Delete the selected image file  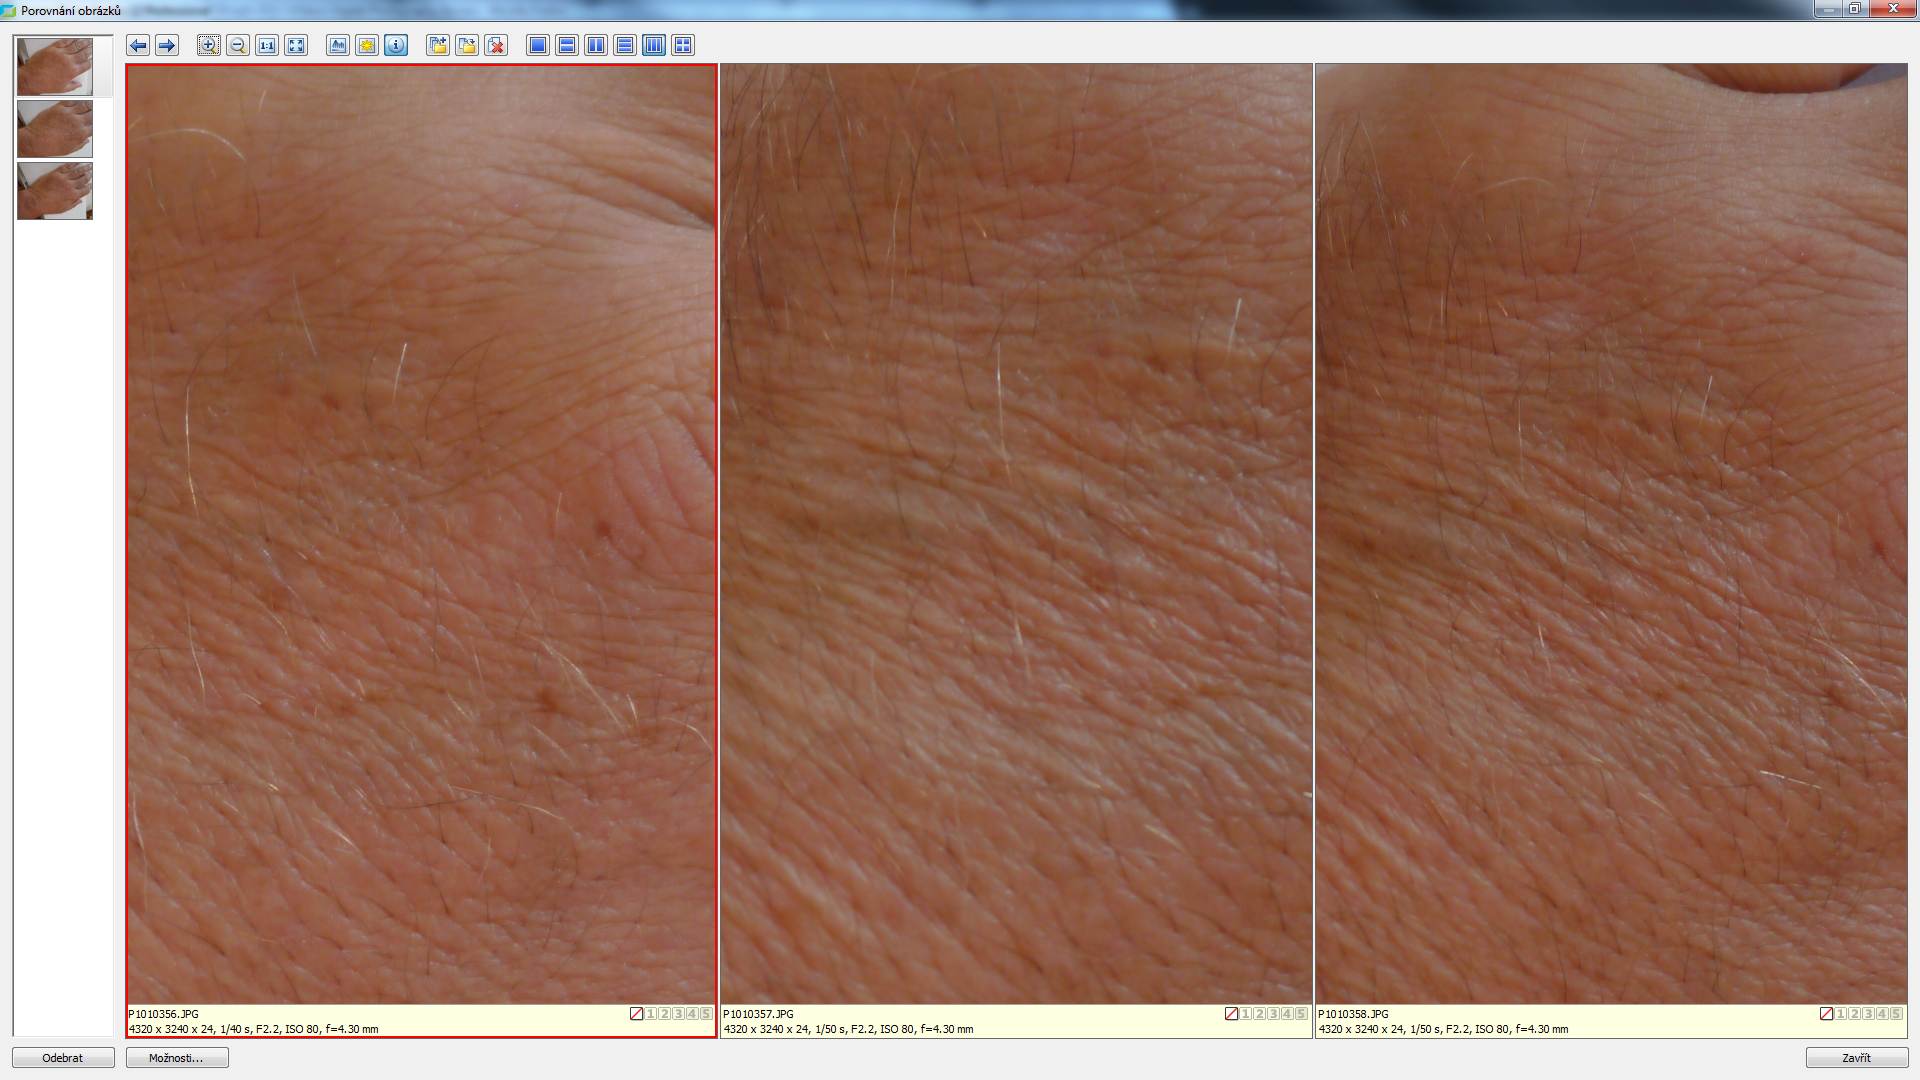click(496, 45)
